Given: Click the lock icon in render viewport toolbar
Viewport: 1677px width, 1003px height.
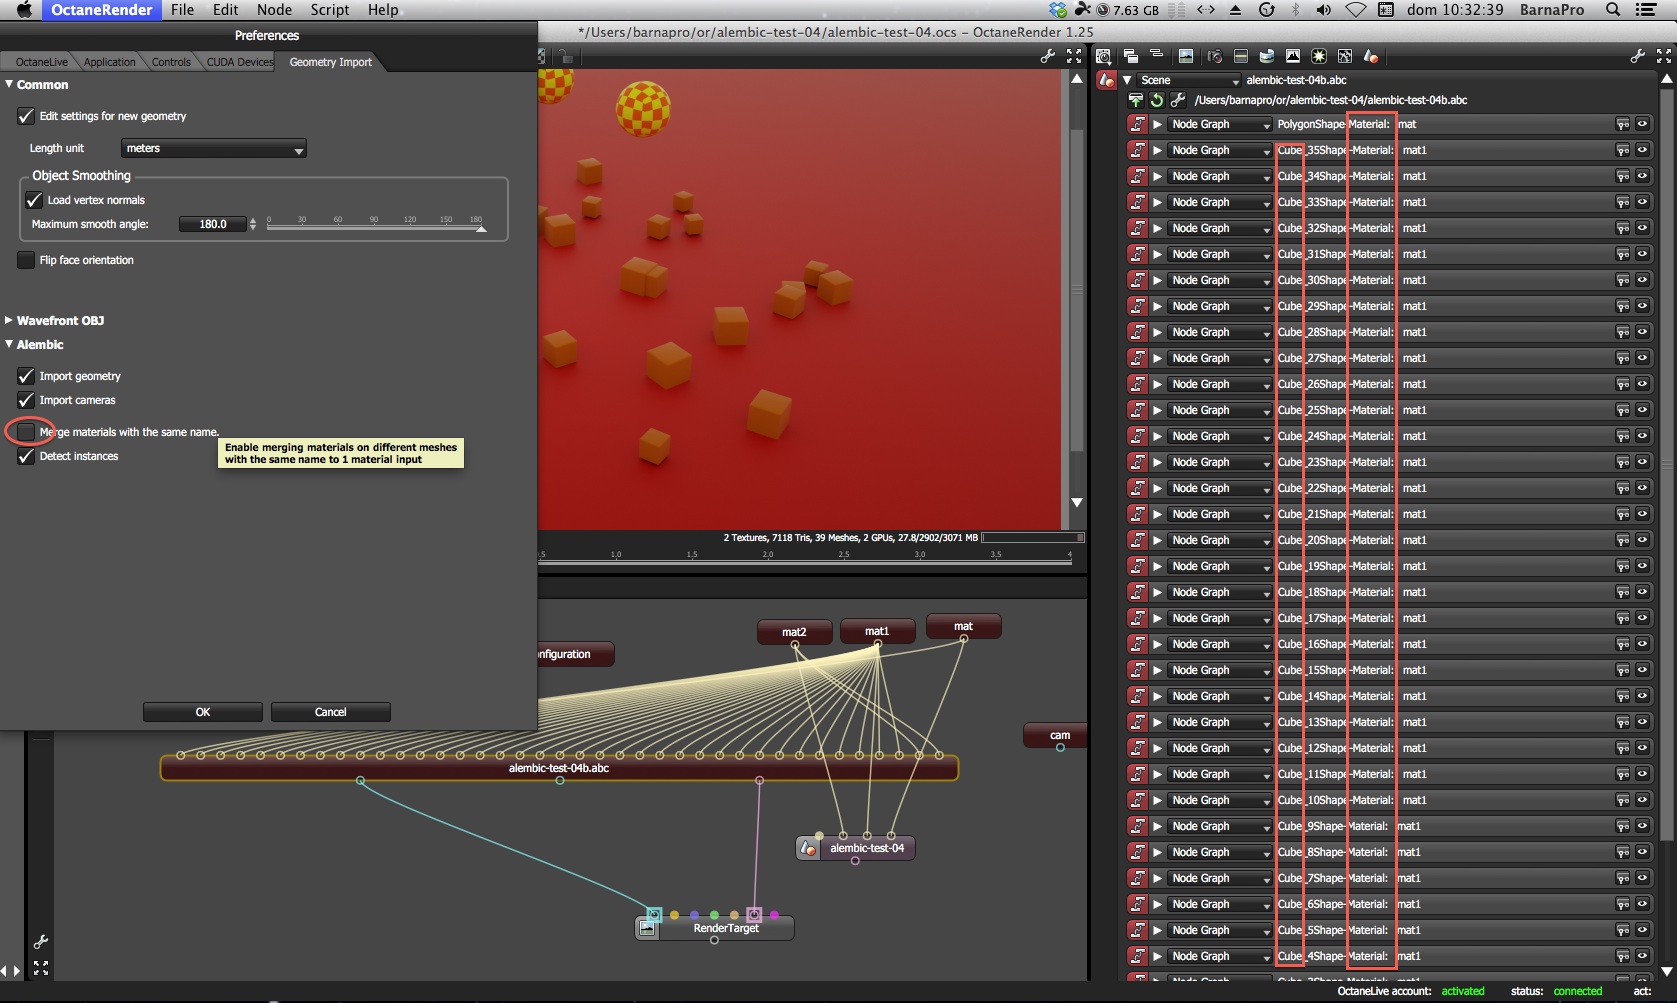Looking at the screenshot, I should [x=567, y=57].
